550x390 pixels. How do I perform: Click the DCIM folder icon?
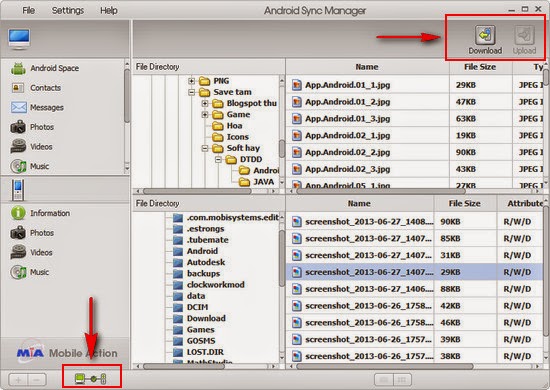pos(178,308)
